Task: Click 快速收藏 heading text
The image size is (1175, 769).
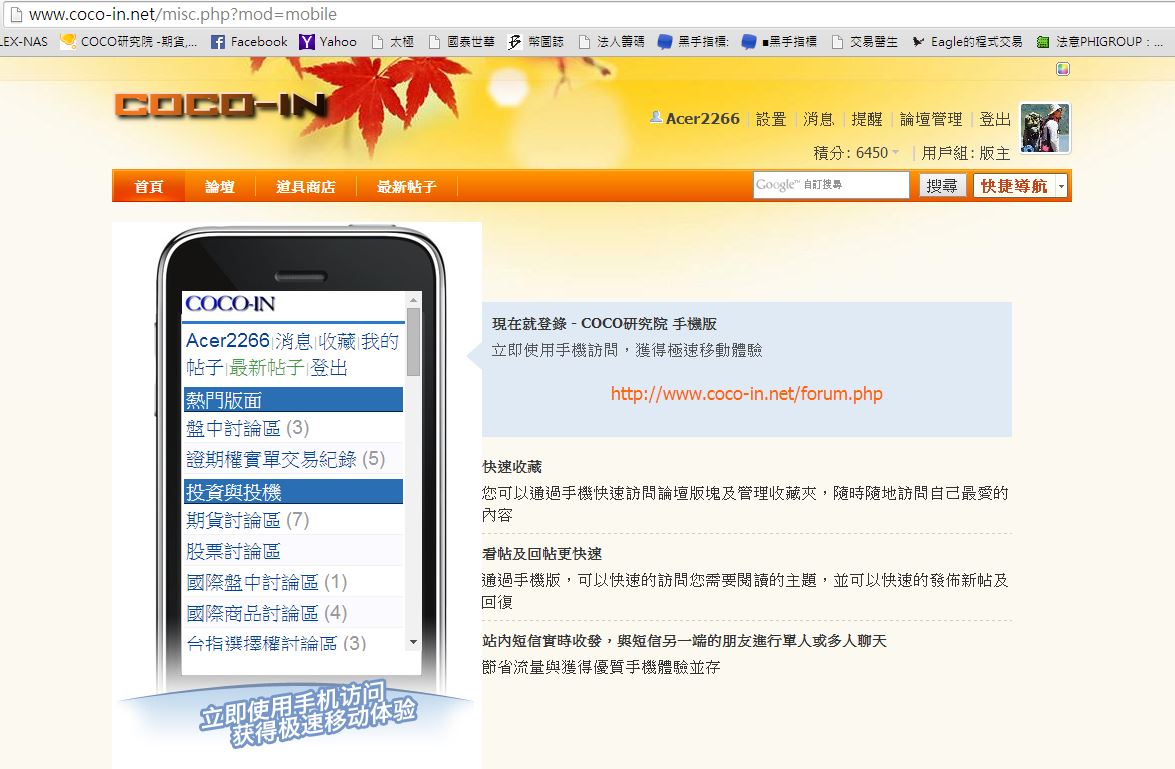Action: pos(512,467)
